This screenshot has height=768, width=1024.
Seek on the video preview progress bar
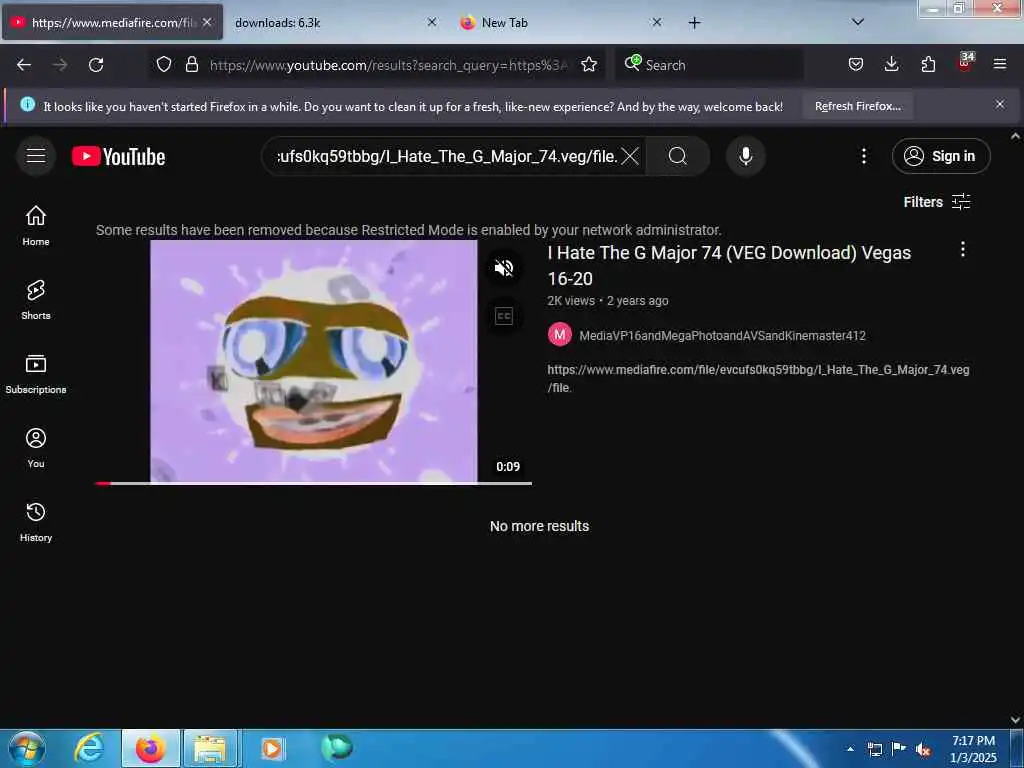313,483
